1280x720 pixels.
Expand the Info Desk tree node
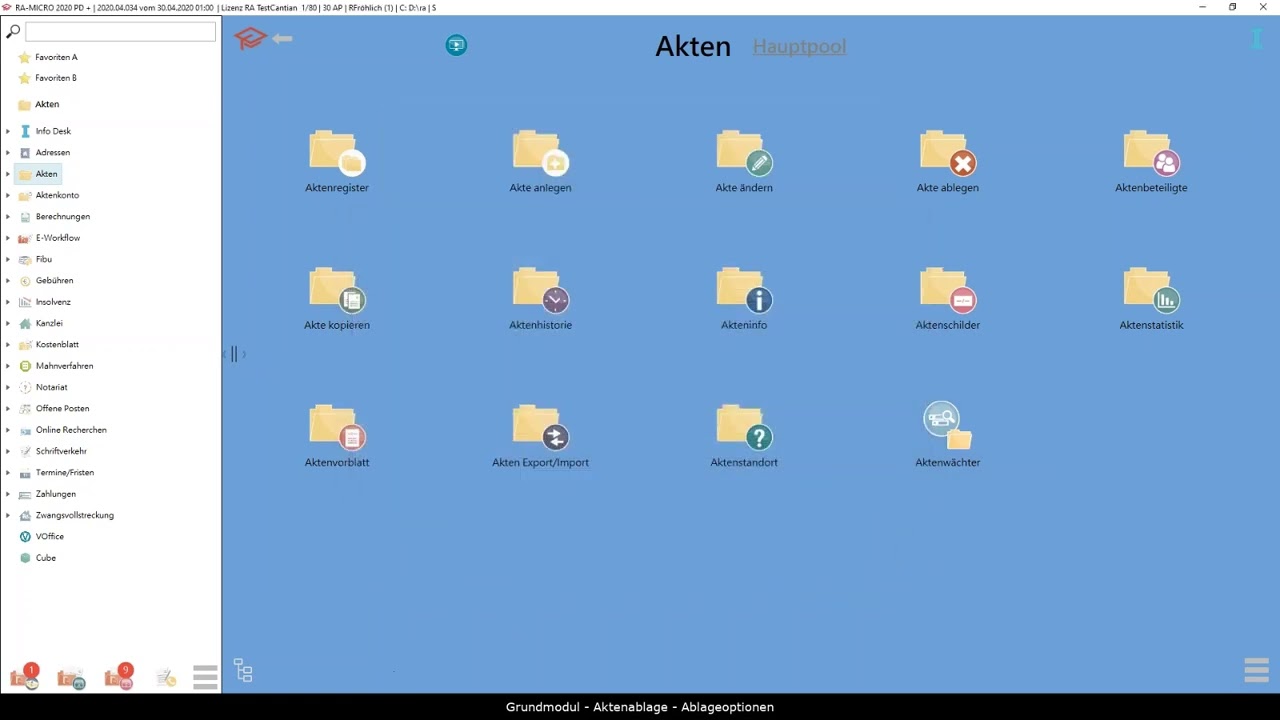[x=8, y=131]
